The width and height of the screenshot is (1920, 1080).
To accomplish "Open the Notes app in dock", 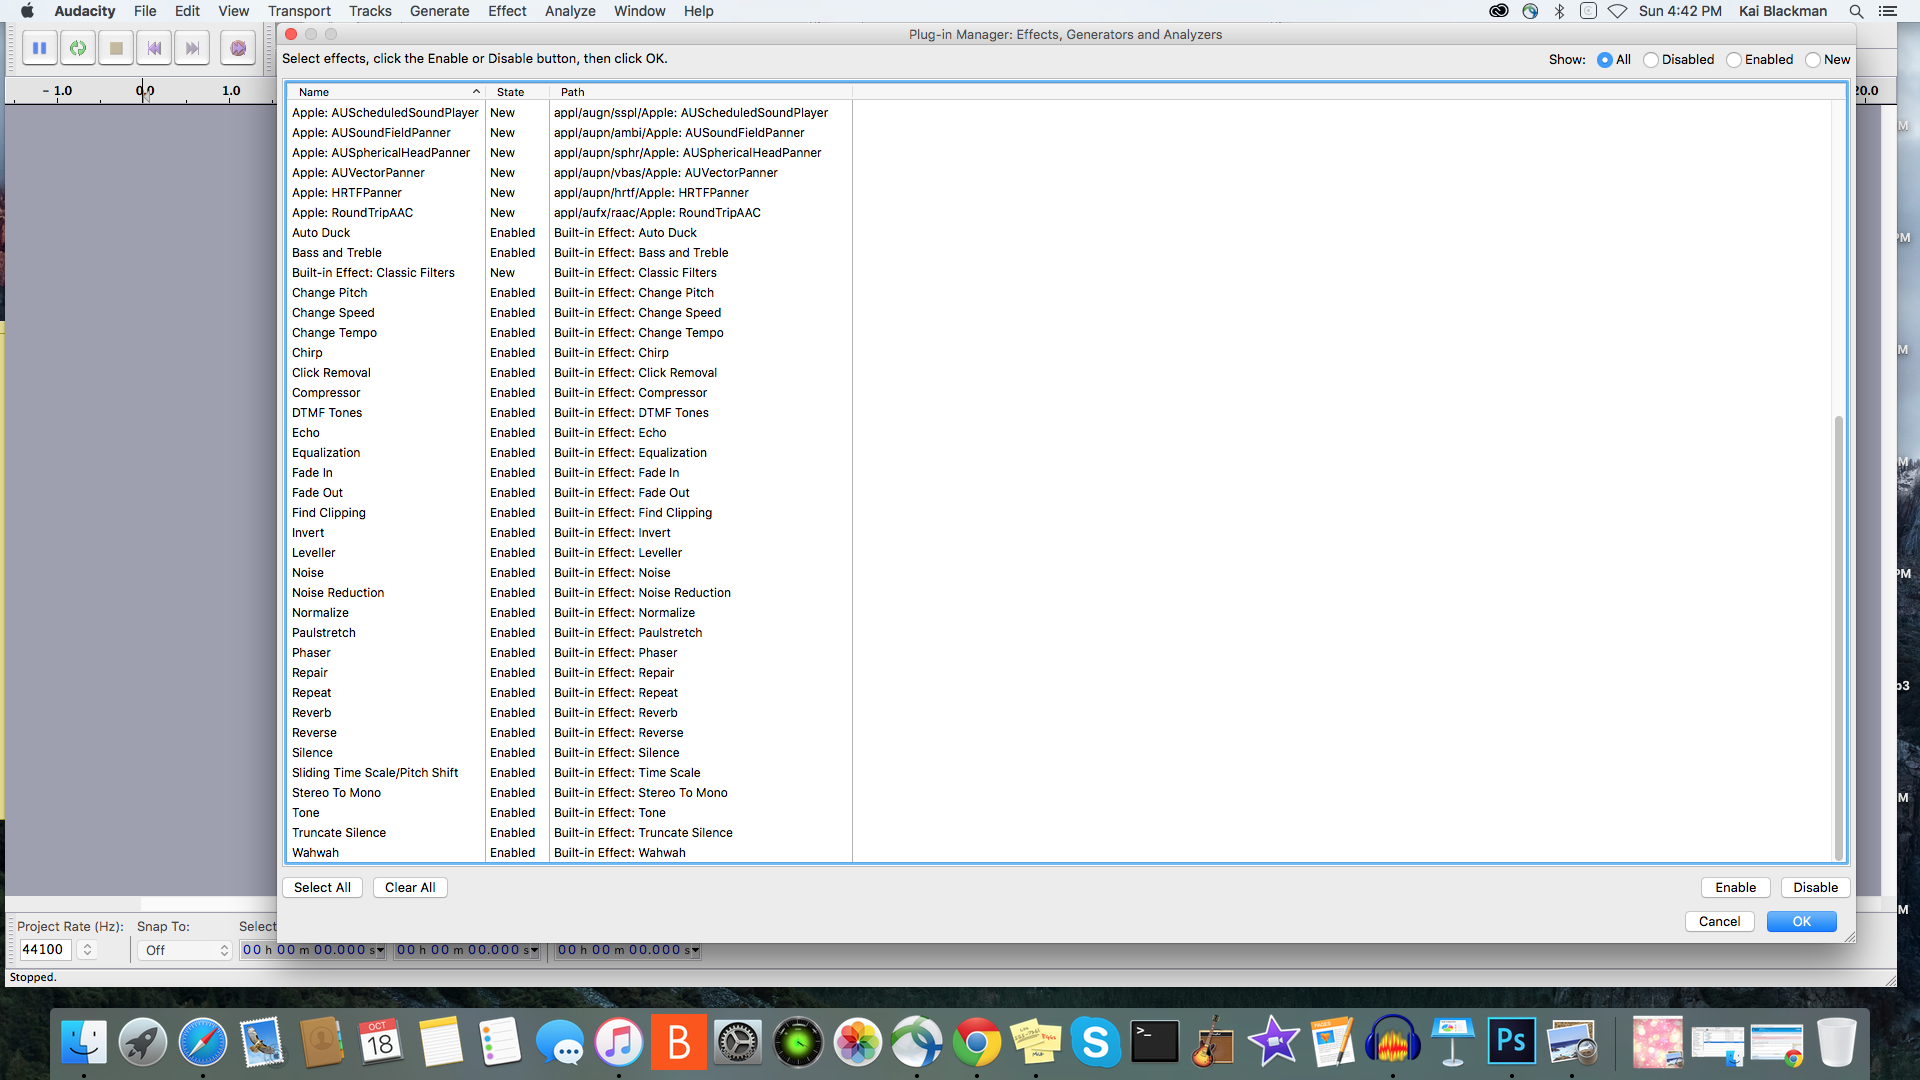I will click(x=440, y=1042).
